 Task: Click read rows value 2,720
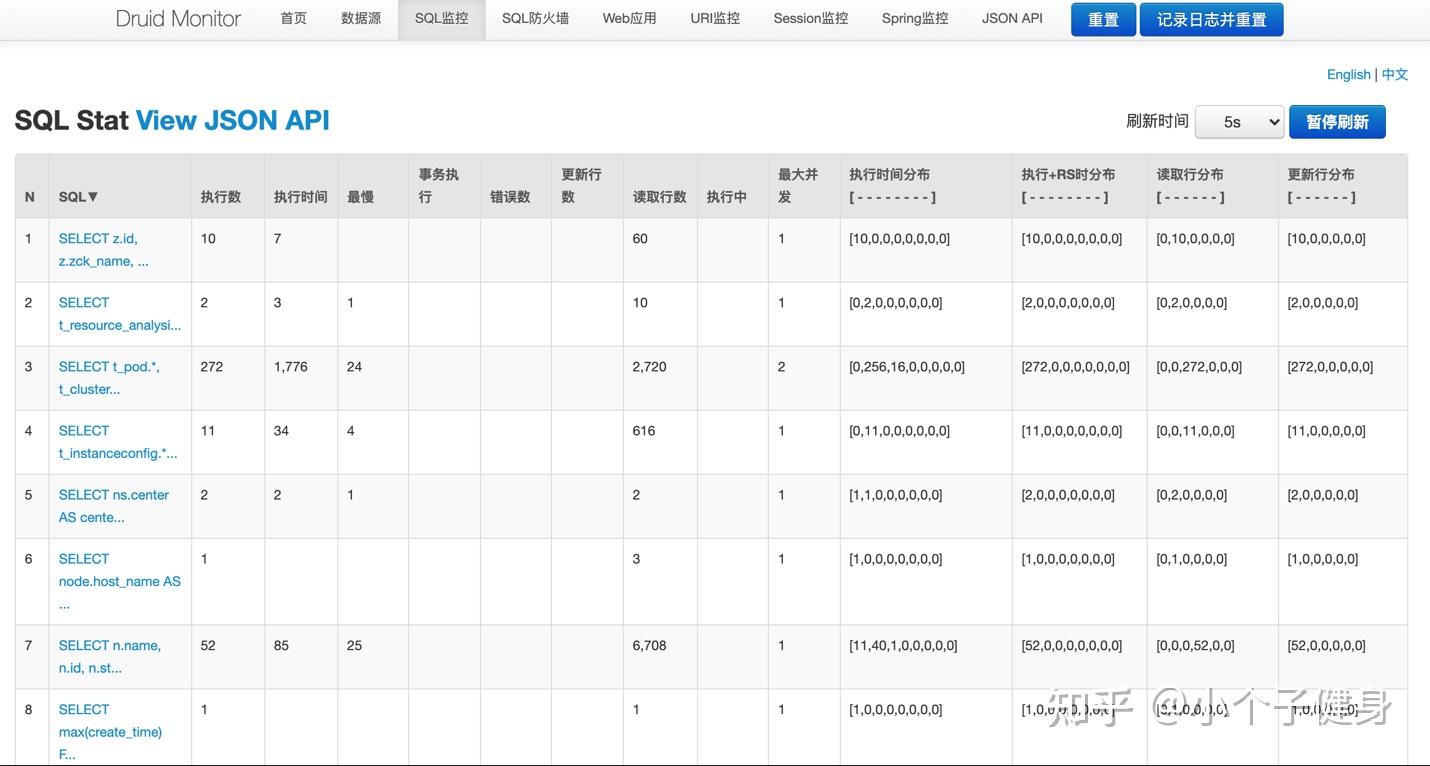click(649, 367)
